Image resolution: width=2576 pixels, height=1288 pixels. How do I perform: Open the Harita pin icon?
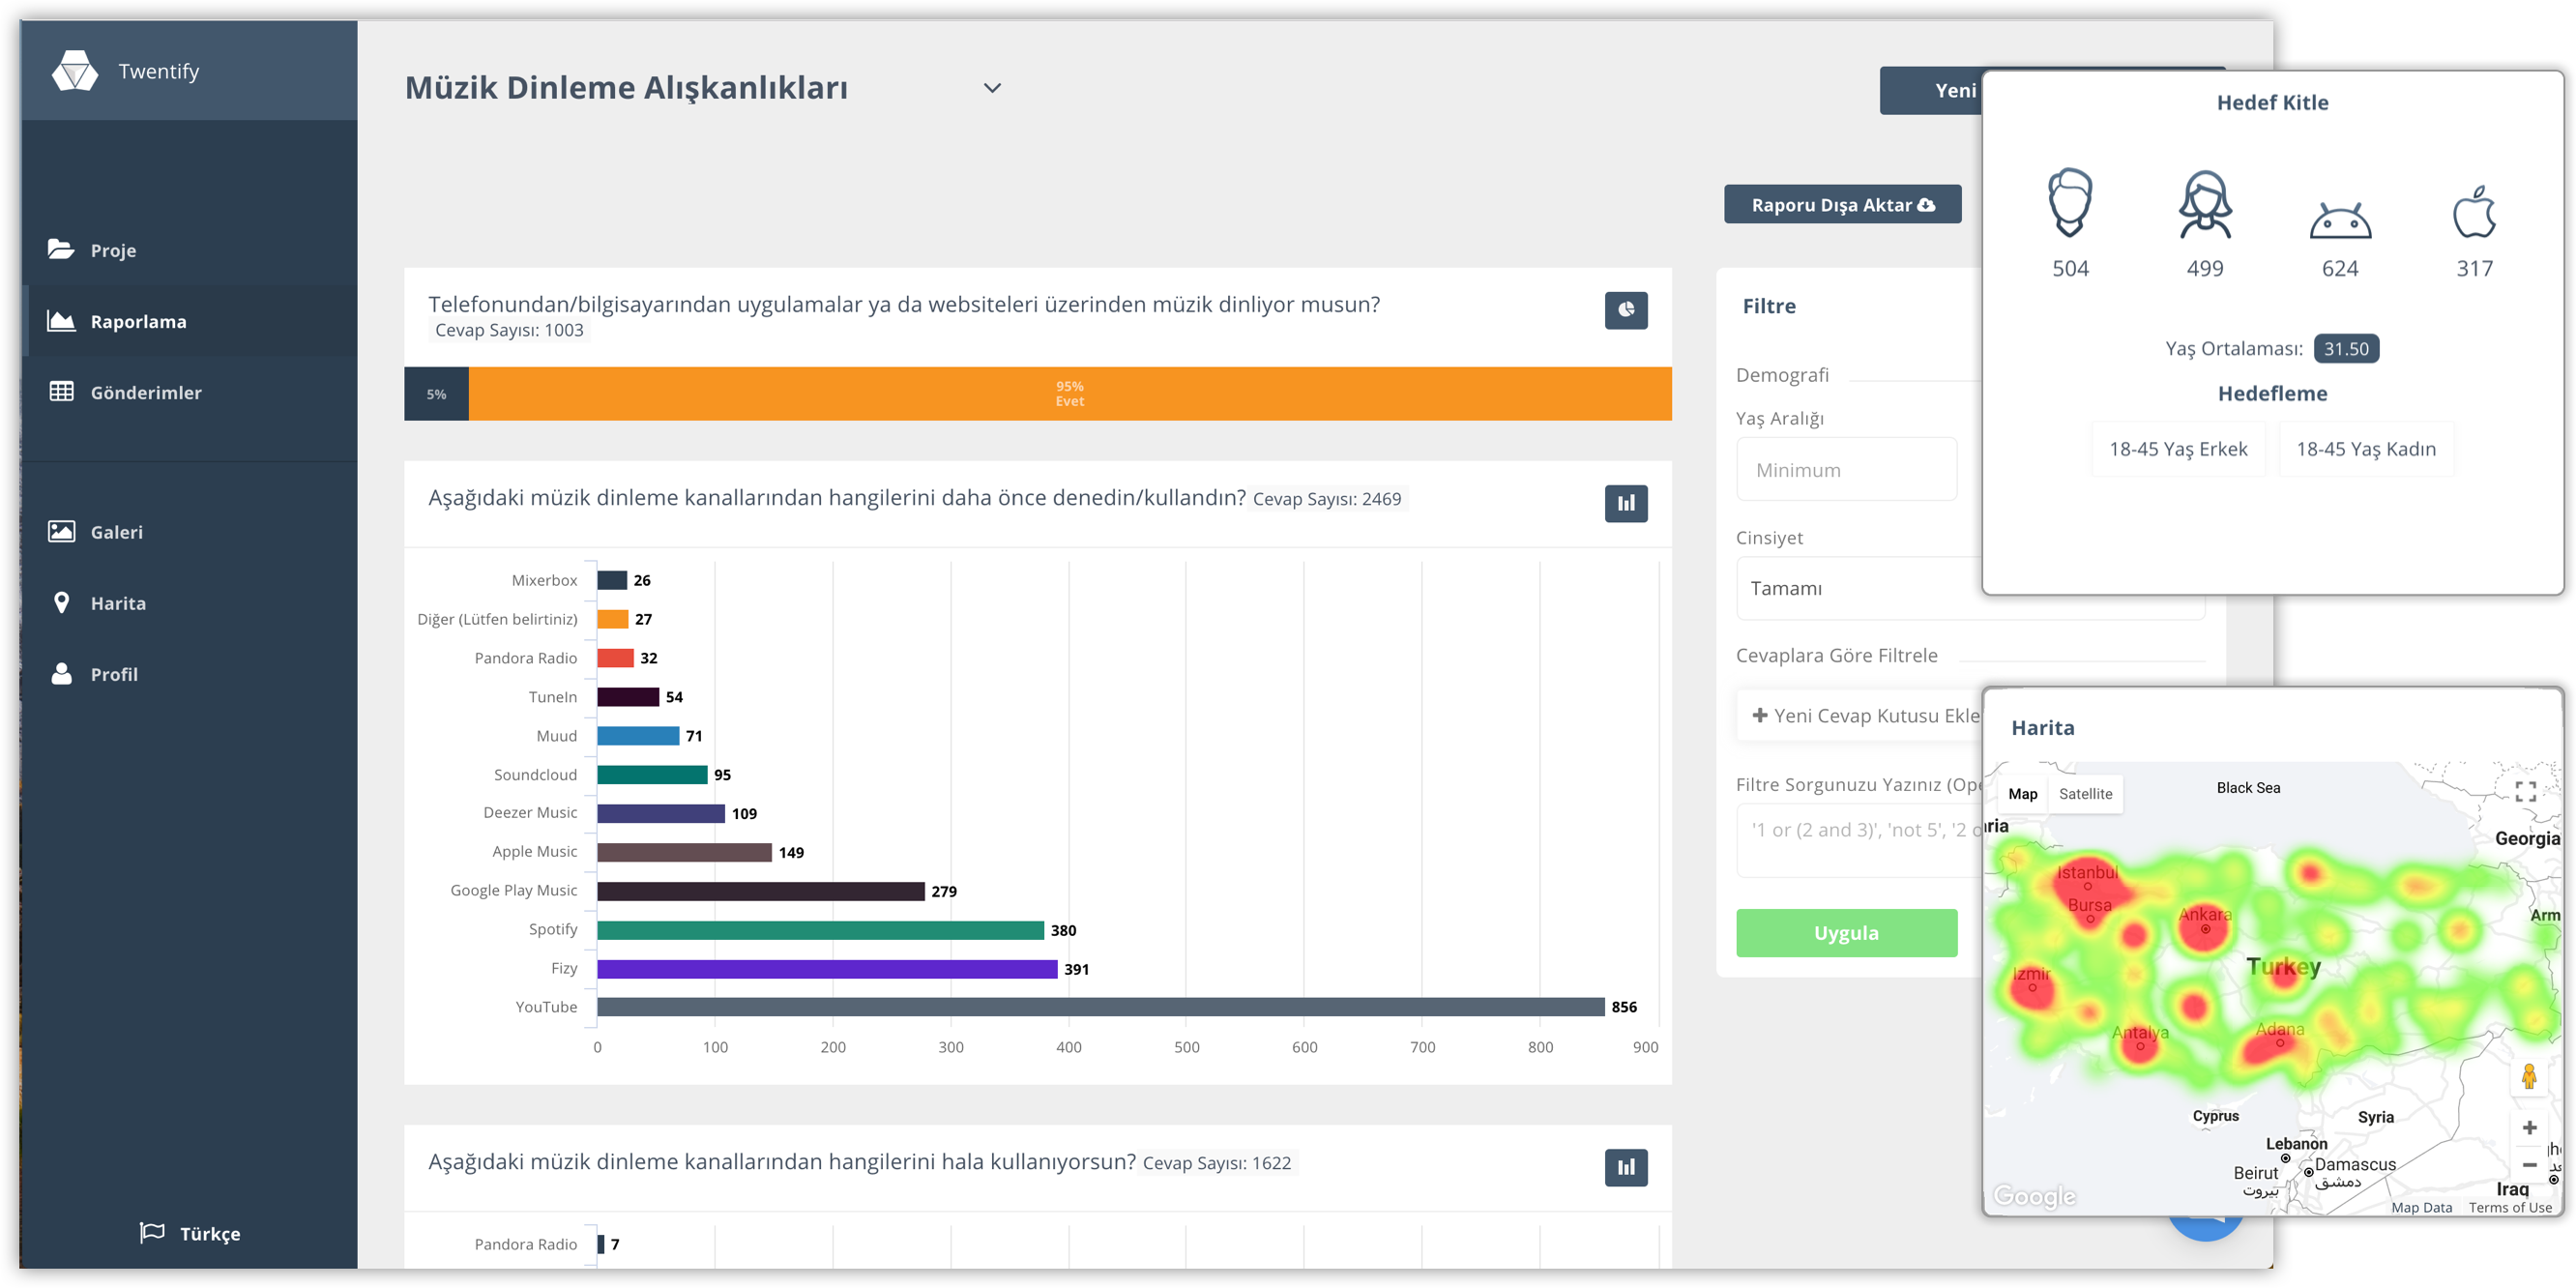pos(61,602)
